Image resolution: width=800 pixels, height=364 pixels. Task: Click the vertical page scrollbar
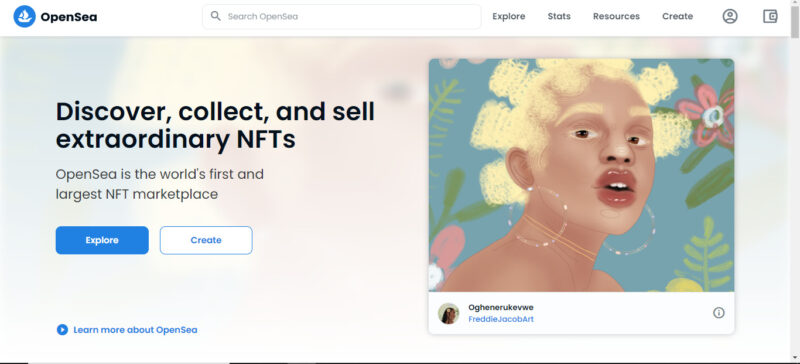tap(795, 182)
